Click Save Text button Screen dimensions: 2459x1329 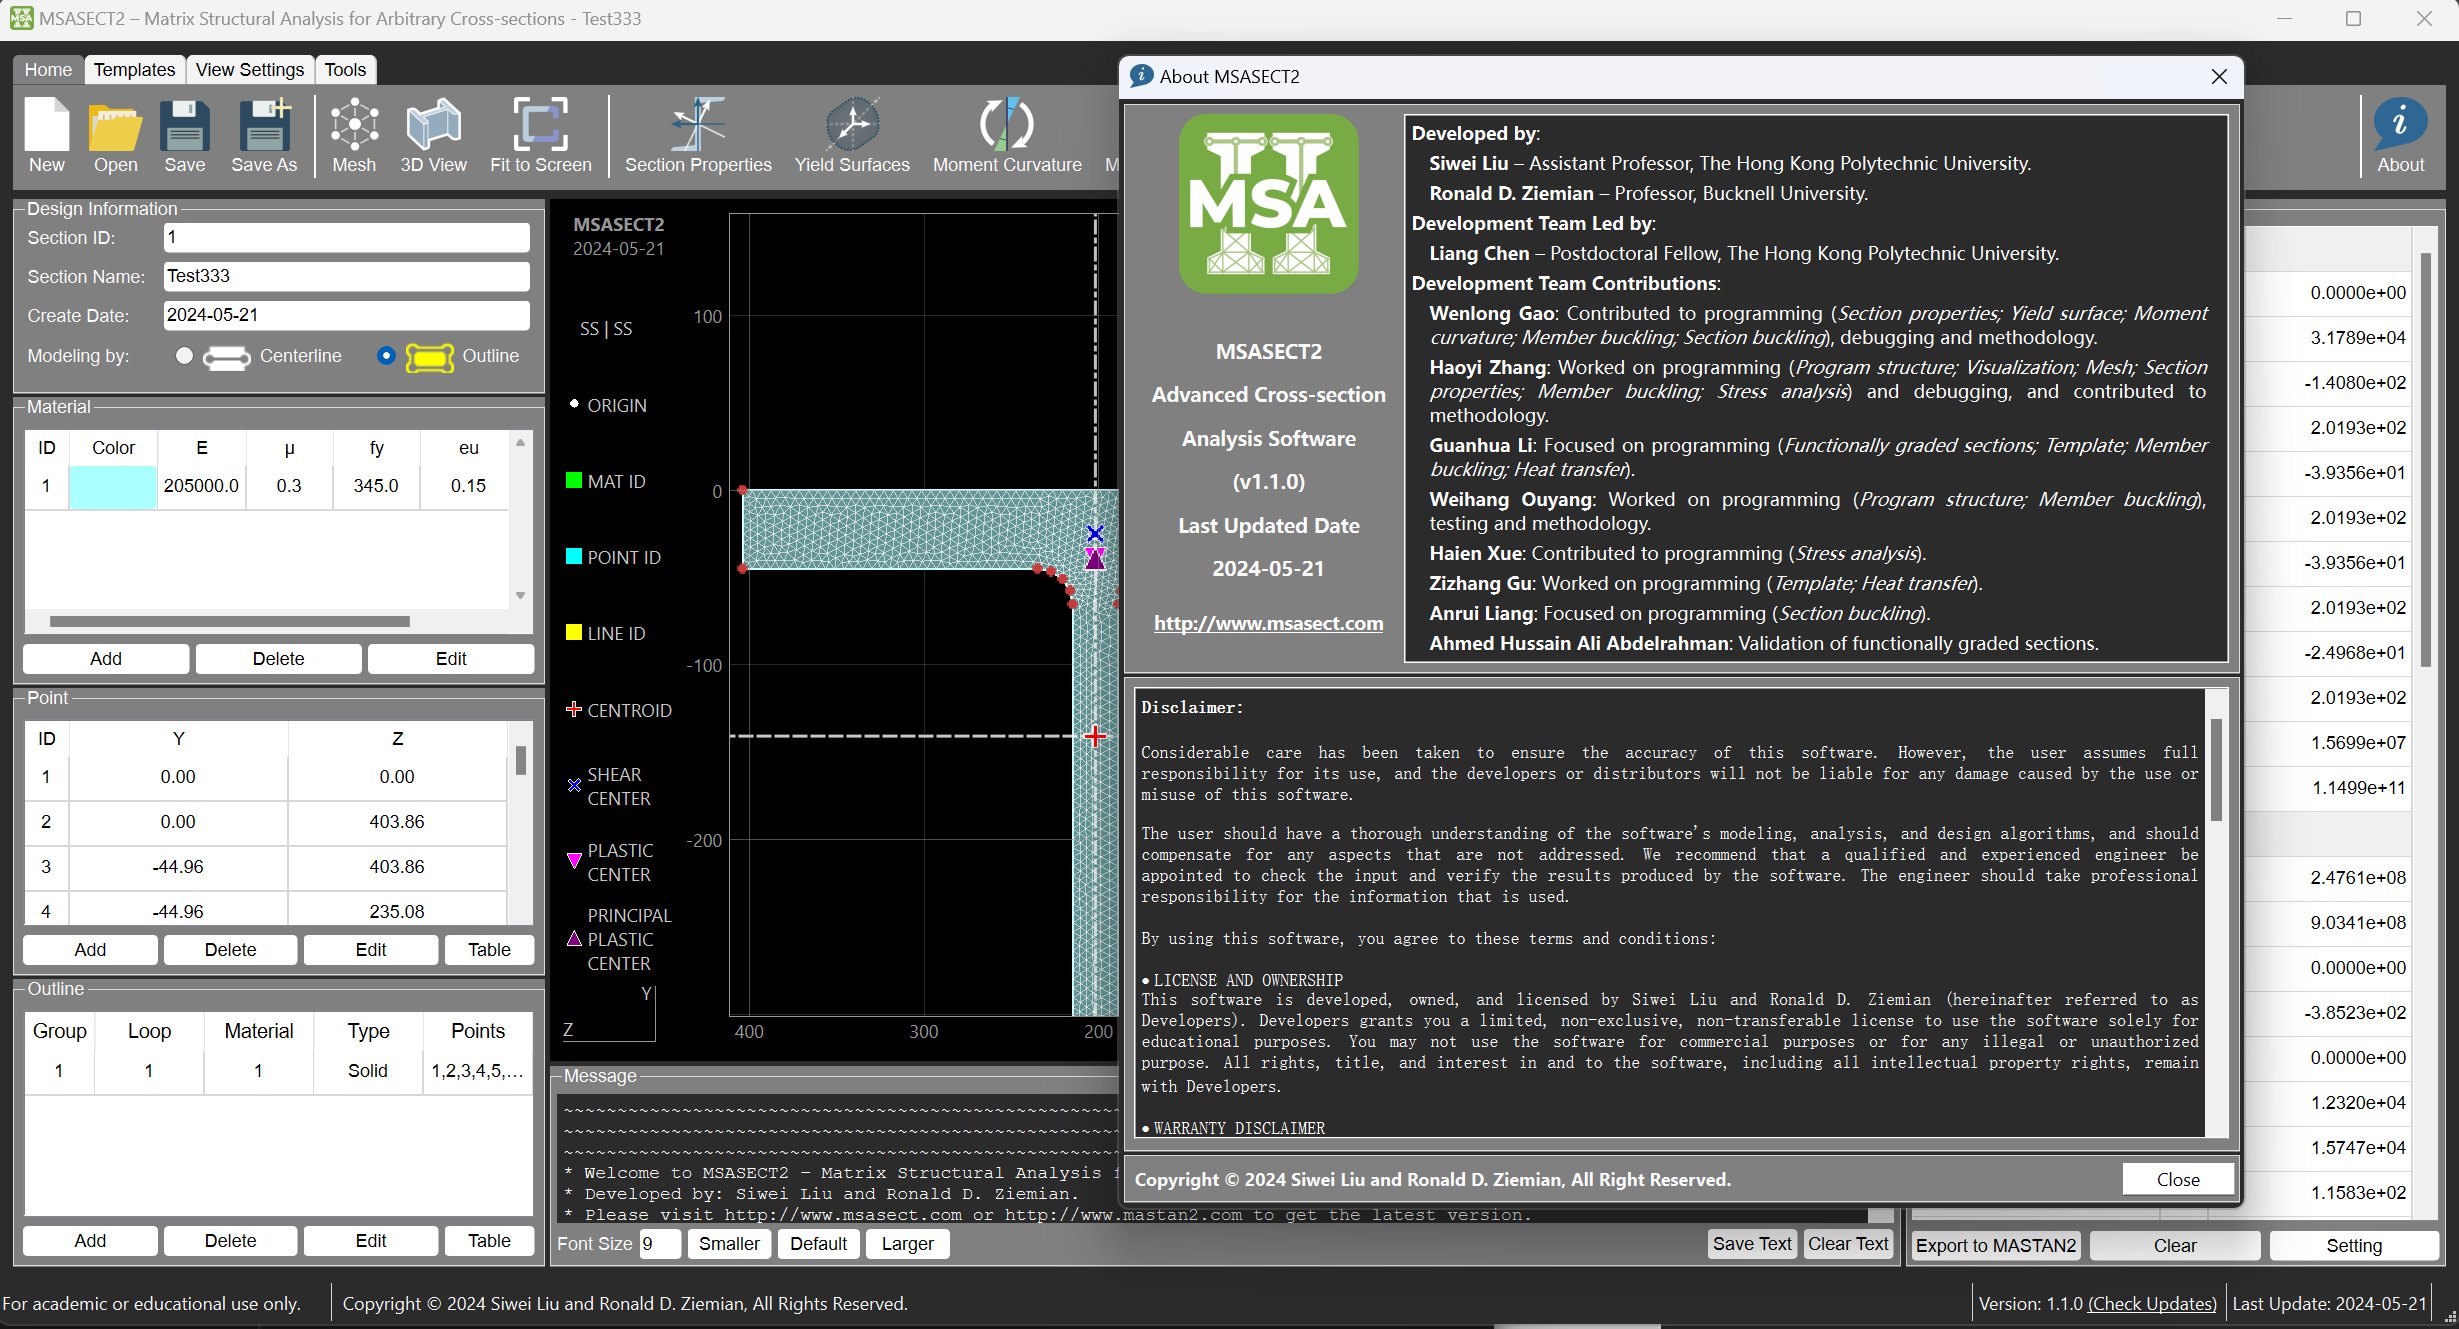[1752, 1243]
